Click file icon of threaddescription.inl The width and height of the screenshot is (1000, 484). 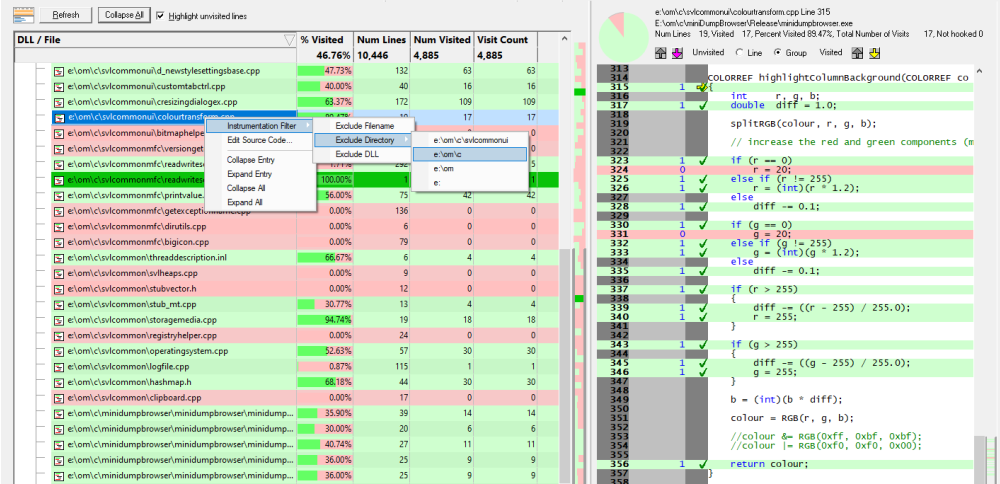[59, 258]
